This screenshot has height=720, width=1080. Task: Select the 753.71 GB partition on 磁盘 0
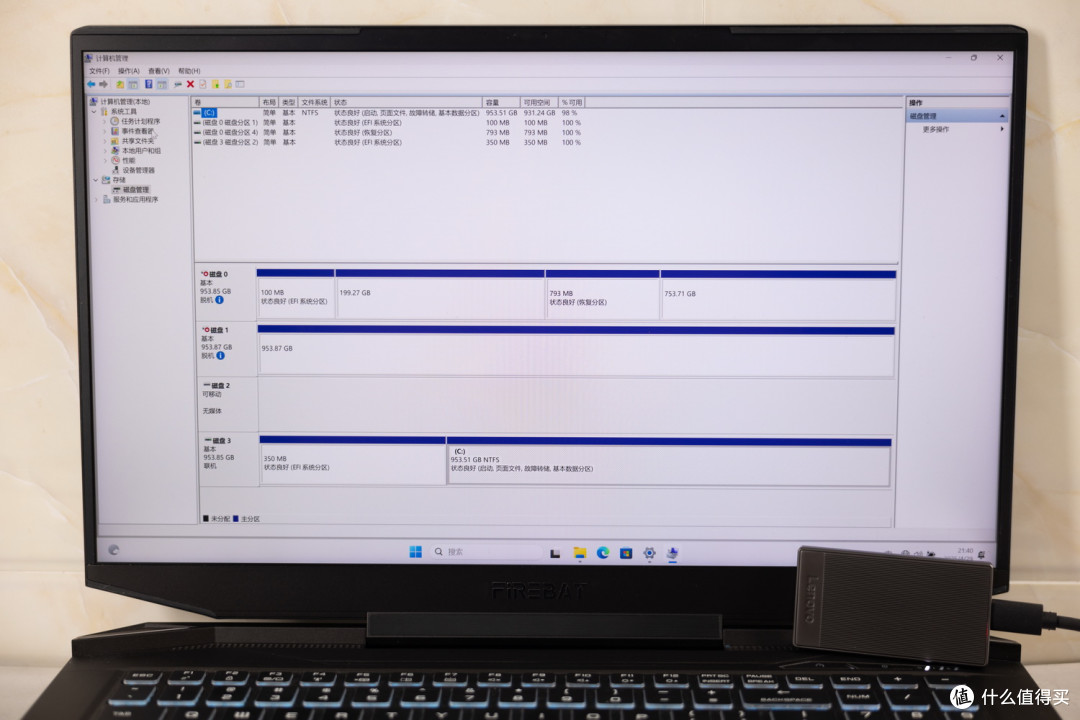pos(778,294)
